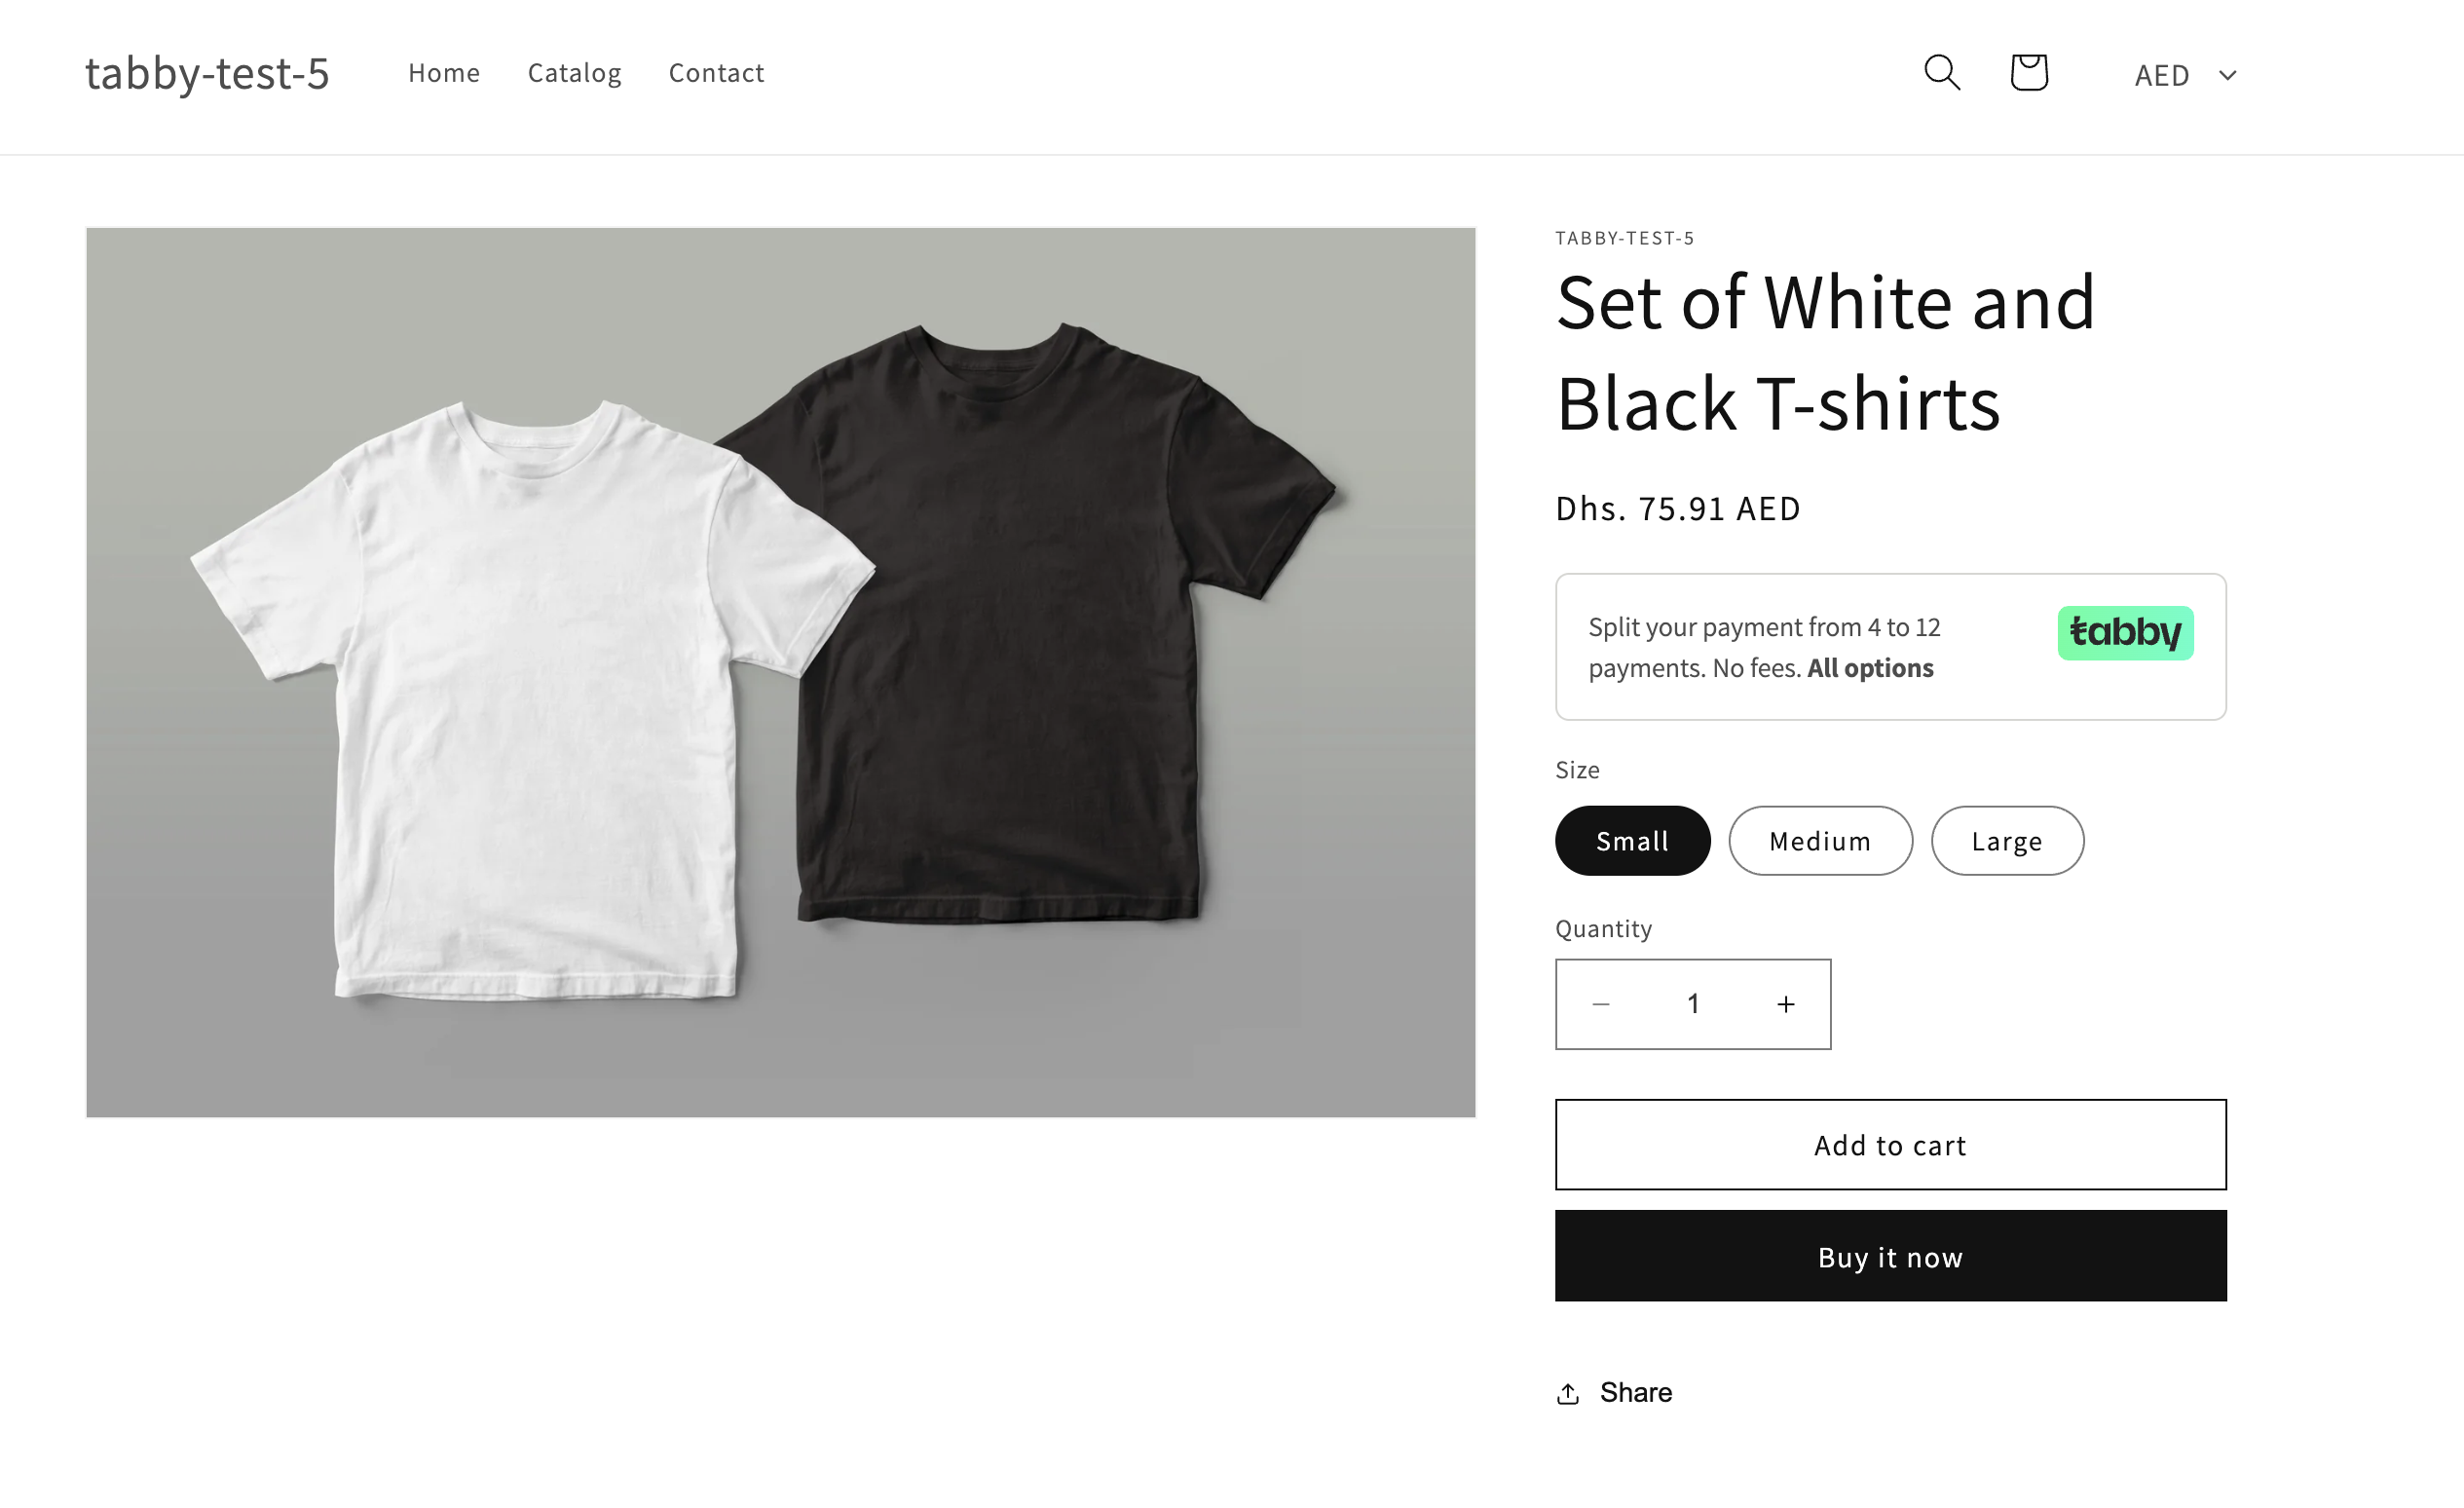Select the Large size option
Viewport: 2464px width, 1508px height.
[x=2007, y=841]
